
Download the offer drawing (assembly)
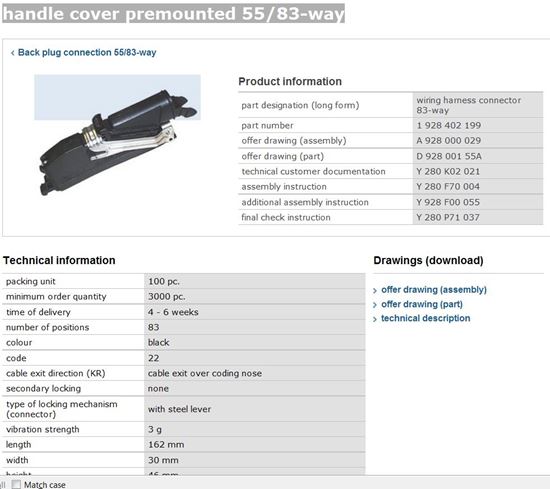(434, 290)
